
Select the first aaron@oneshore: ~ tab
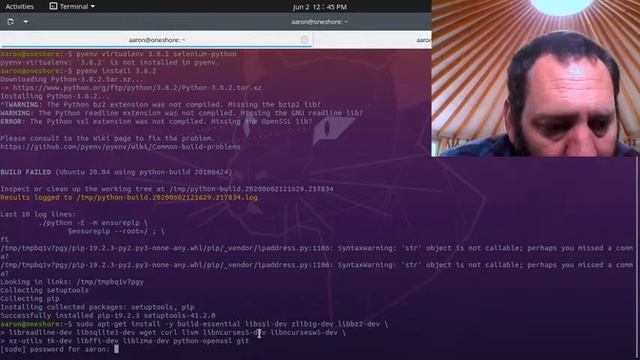tap(157, 40)
